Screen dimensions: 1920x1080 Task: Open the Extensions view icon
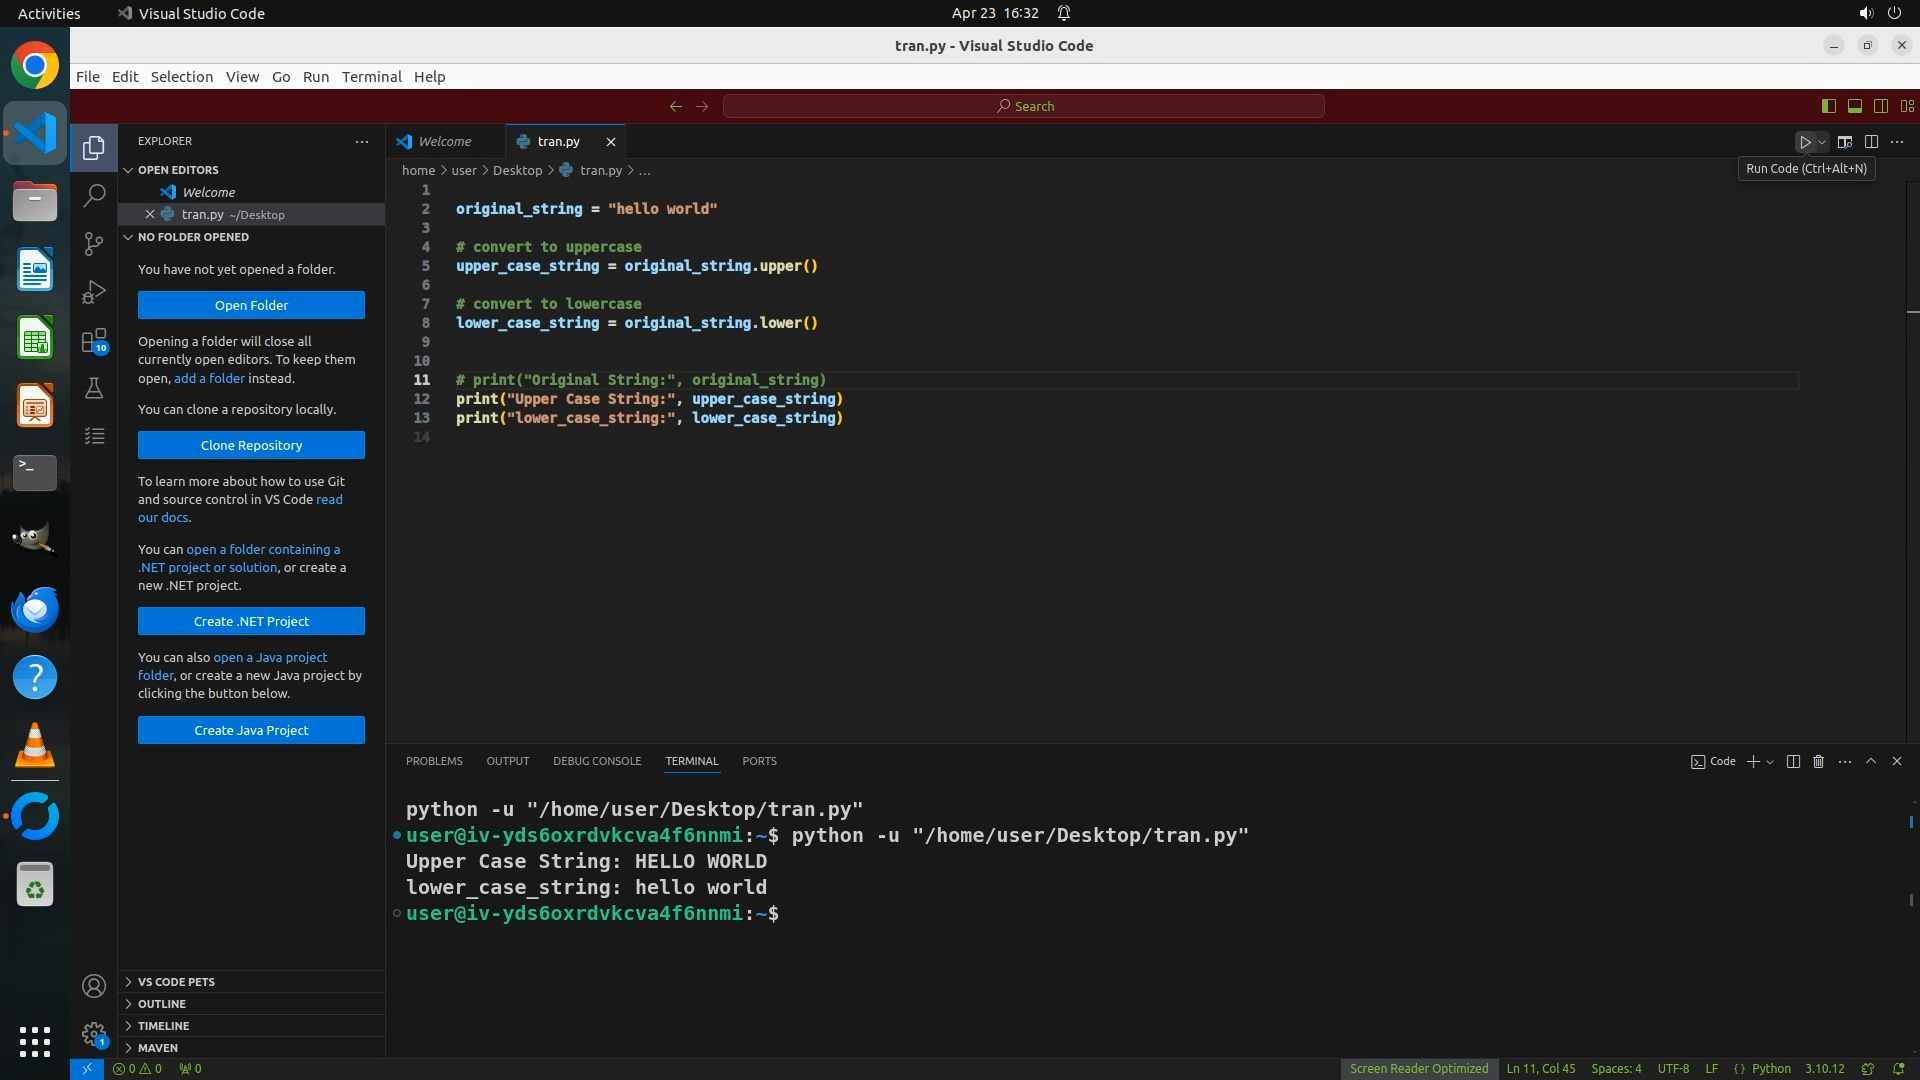[94, 341]
